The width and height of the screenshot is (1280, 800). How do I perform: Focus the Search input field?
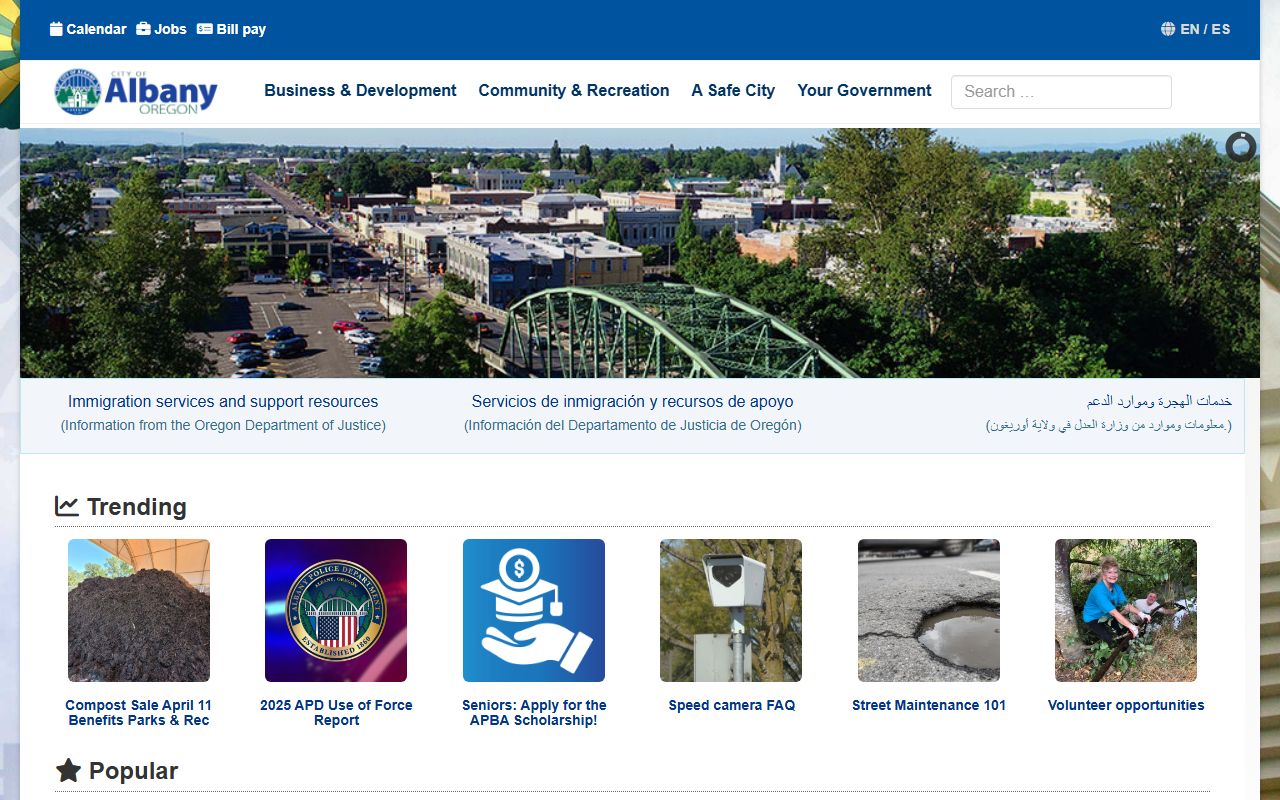tap(1061, 92)
